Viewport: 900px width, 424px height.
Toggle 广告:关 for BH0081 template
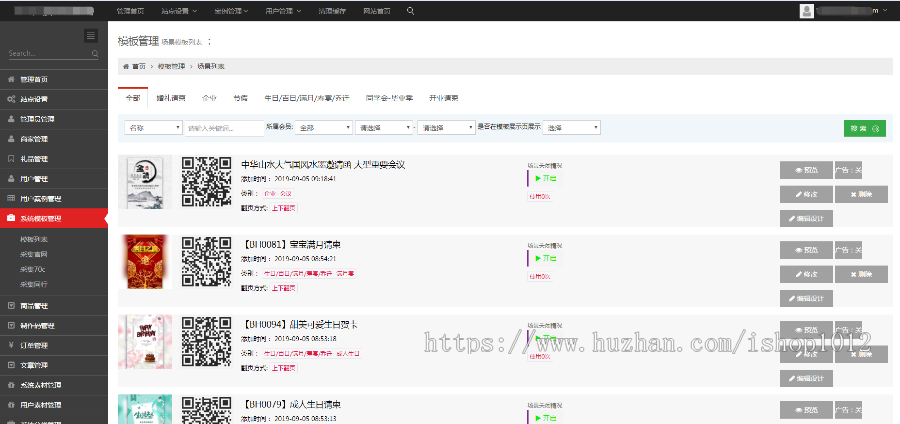(x=848, y=250)
